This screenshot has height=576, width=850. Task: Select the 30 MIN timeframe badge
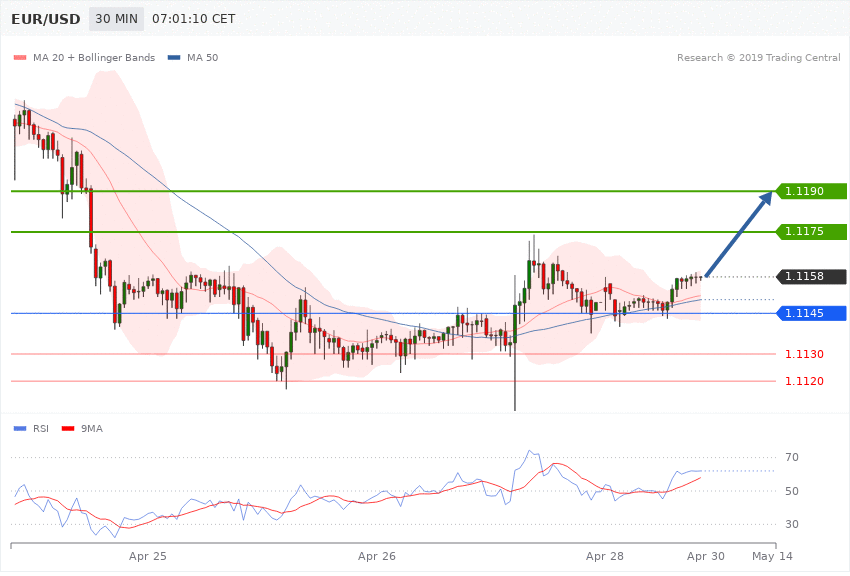pyautogui.click(x=117, y=19)
